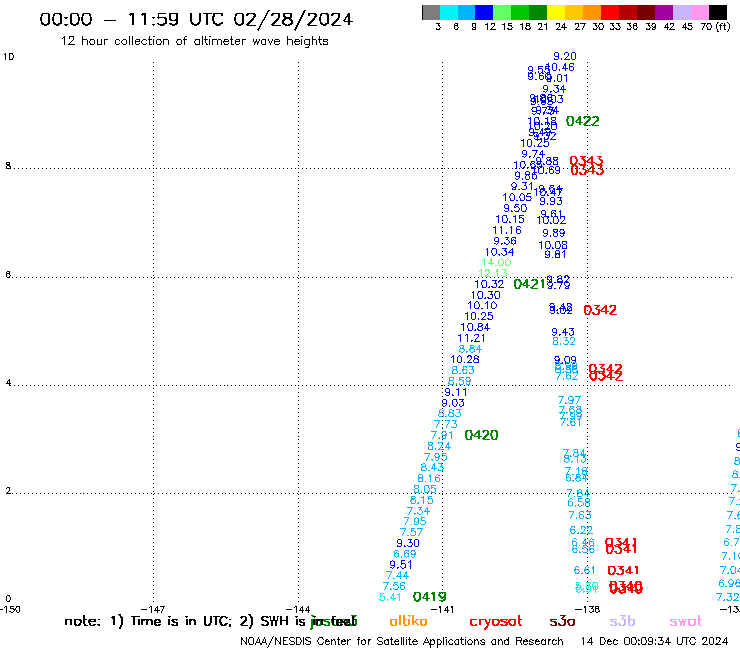Click the 5.41 value near the bottom
The image size is (740, 650).
[390, 597]
